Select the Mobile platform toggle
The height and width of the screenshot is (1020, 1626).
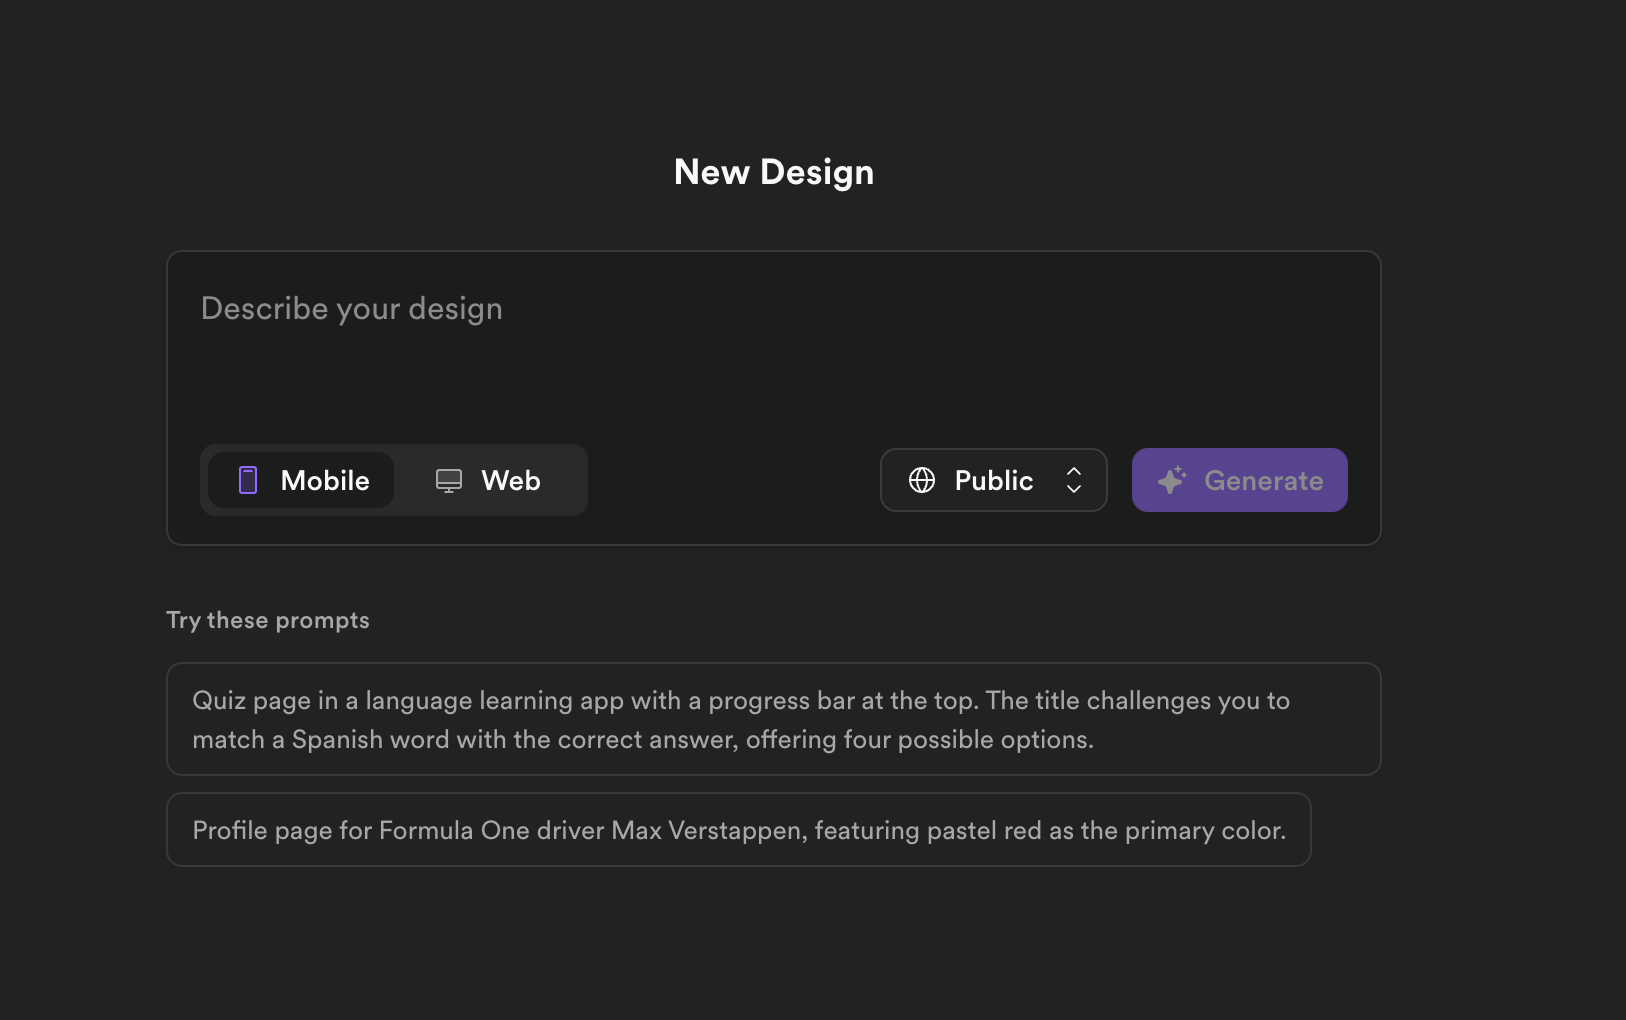301,480
